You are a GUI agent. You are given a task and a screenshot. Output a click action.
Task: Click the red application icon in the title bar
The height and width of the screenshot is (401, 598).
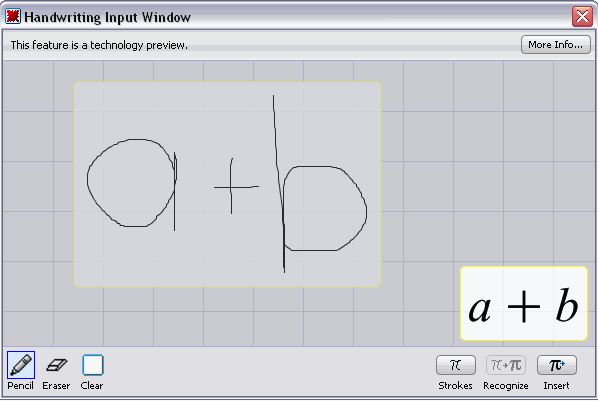(x=13, y=16)
